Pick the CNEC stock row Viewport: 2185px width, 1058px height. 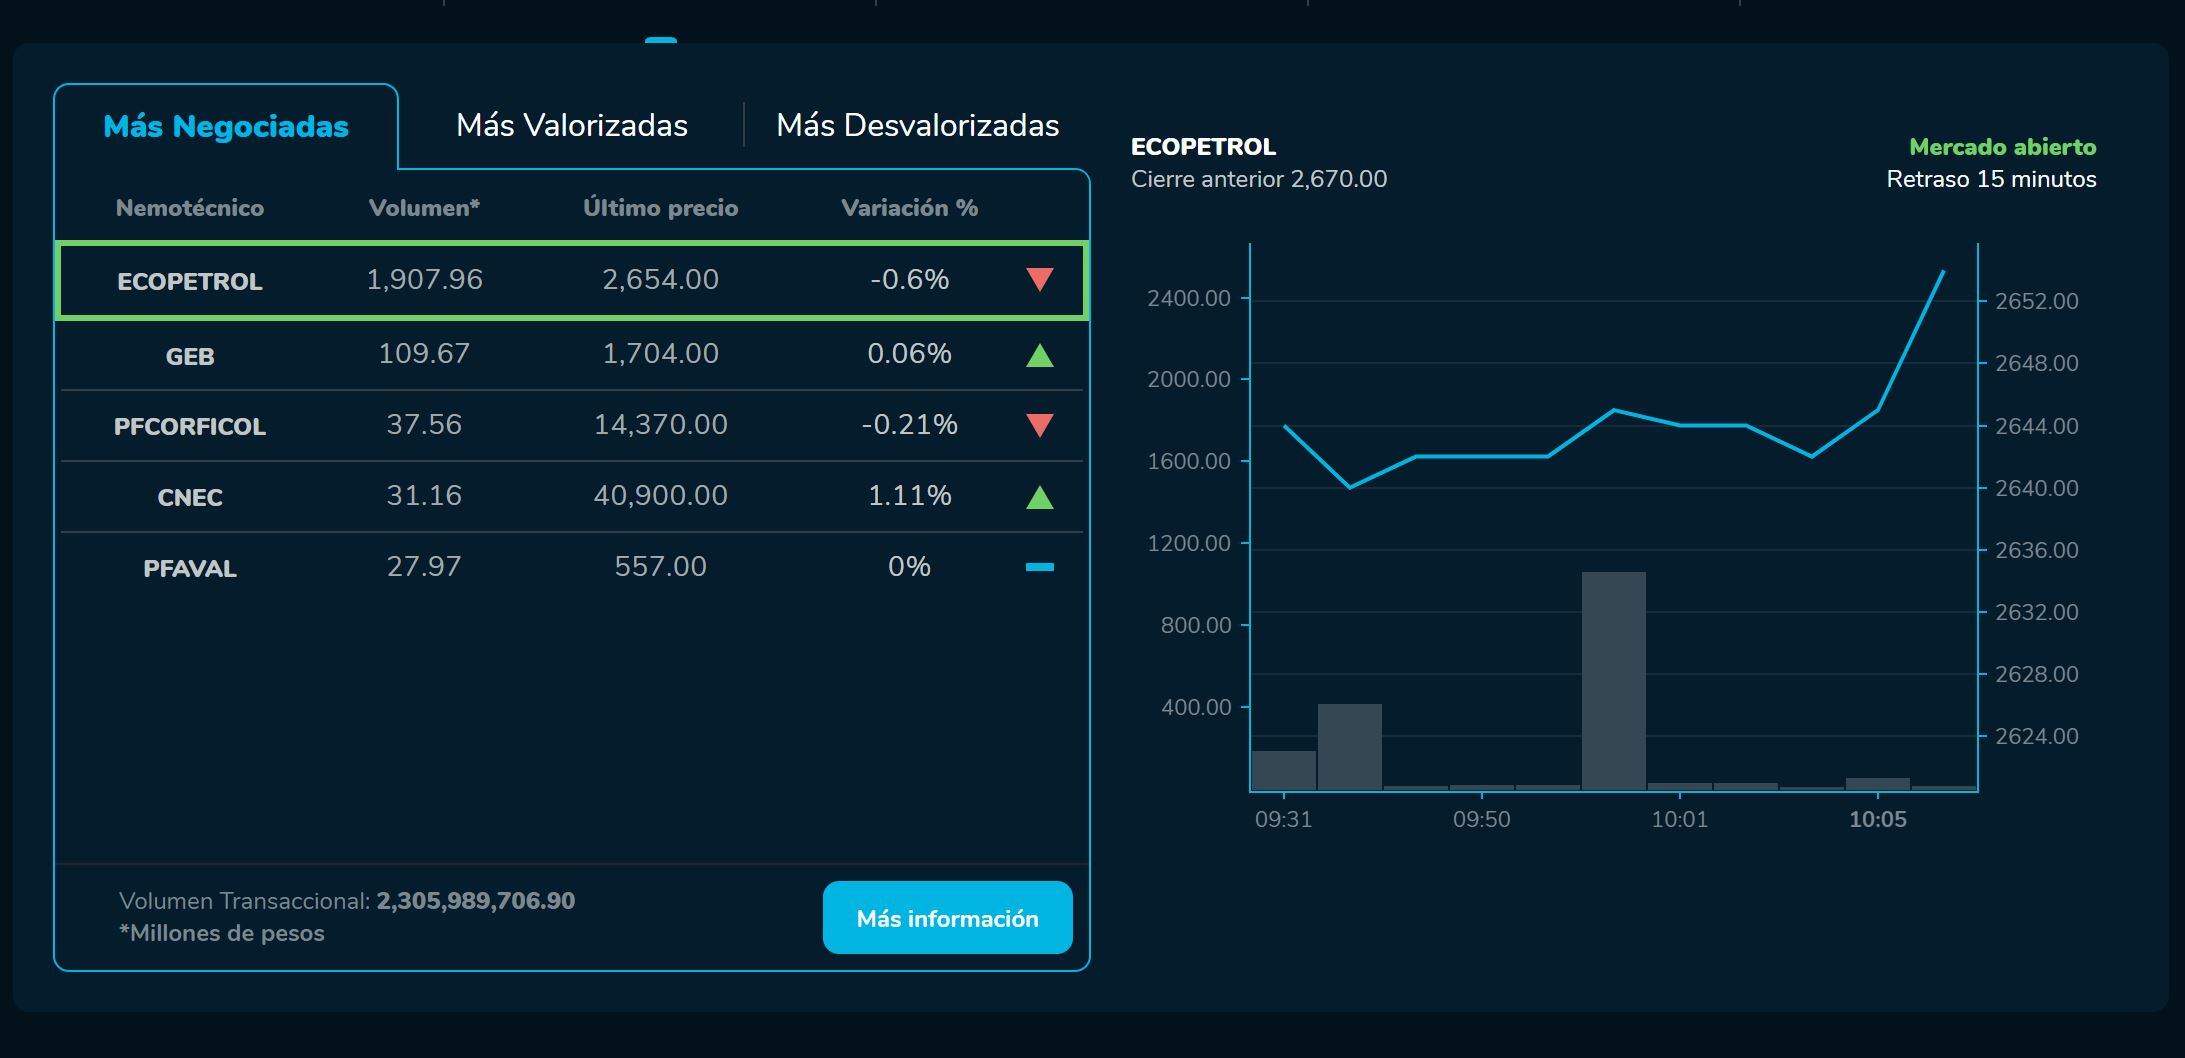click(190, 498)
